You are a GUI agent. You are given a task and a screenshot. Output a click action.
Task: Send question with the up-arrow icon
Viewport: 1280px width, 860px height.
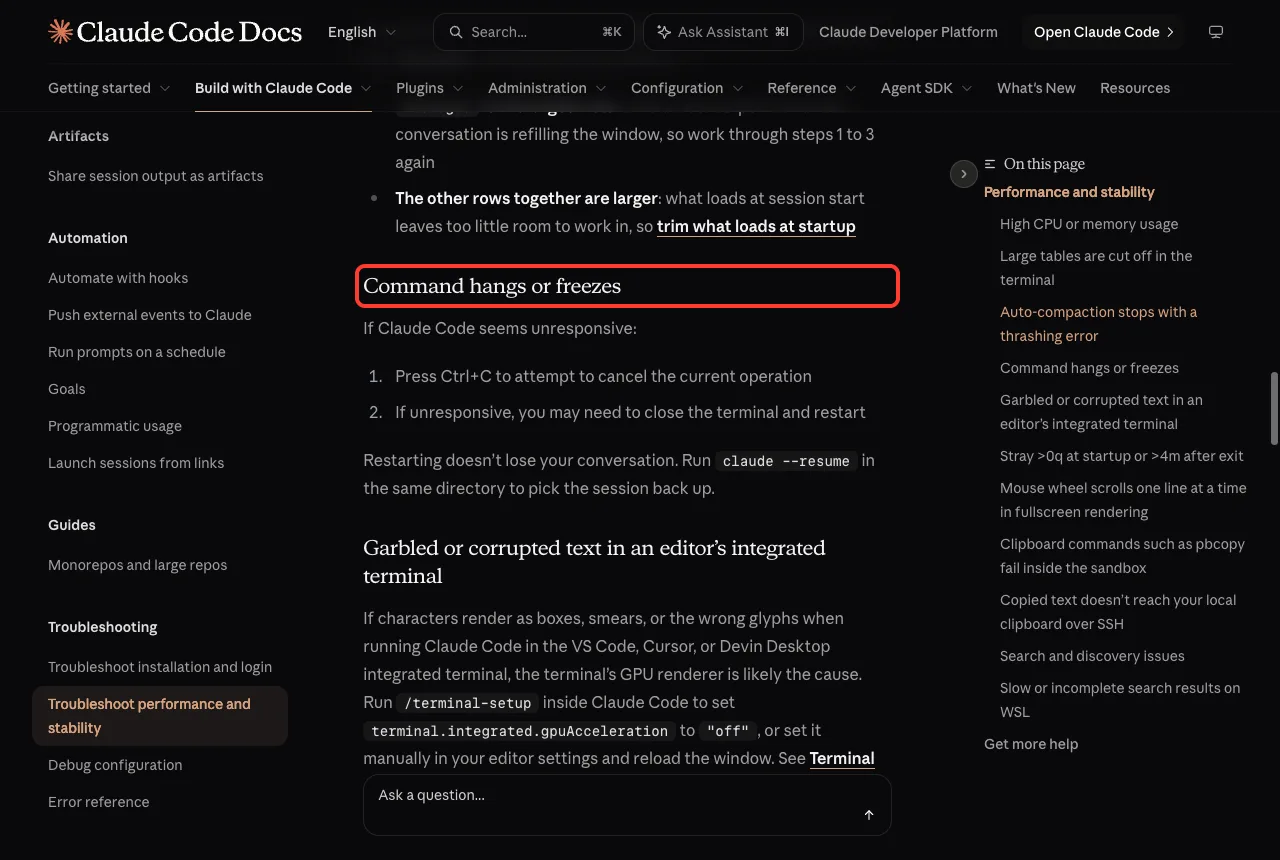(869, 815)
